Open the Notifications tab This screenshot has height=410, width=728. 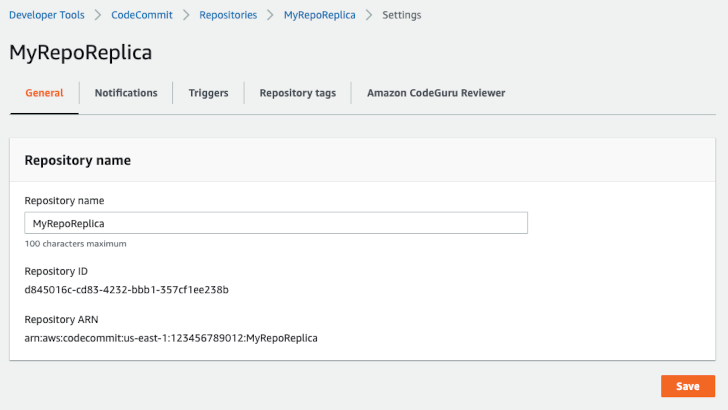(126, 93)
